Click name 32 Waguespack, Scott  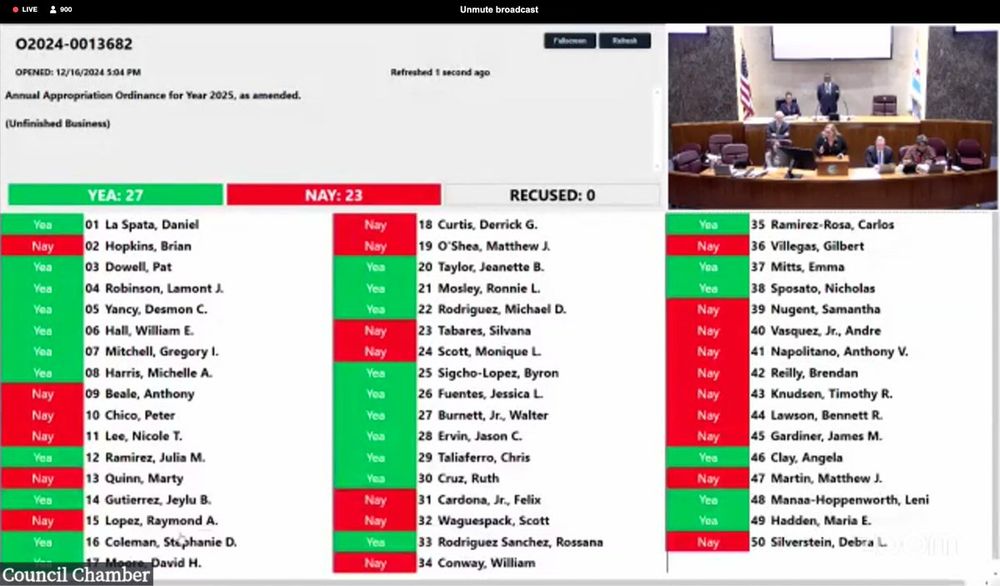pyautogui.click(x=484, y=521)
